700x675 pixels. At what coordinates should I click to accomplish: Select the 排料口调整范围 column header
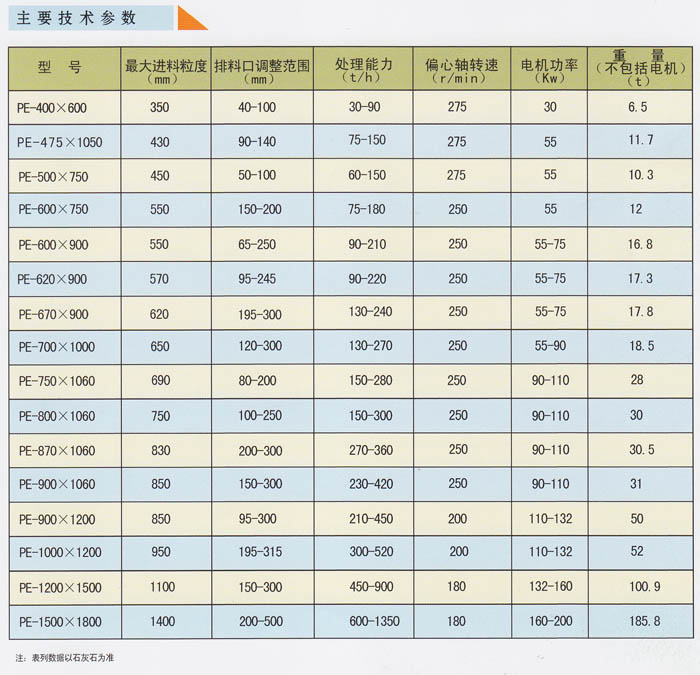(262, 68)
